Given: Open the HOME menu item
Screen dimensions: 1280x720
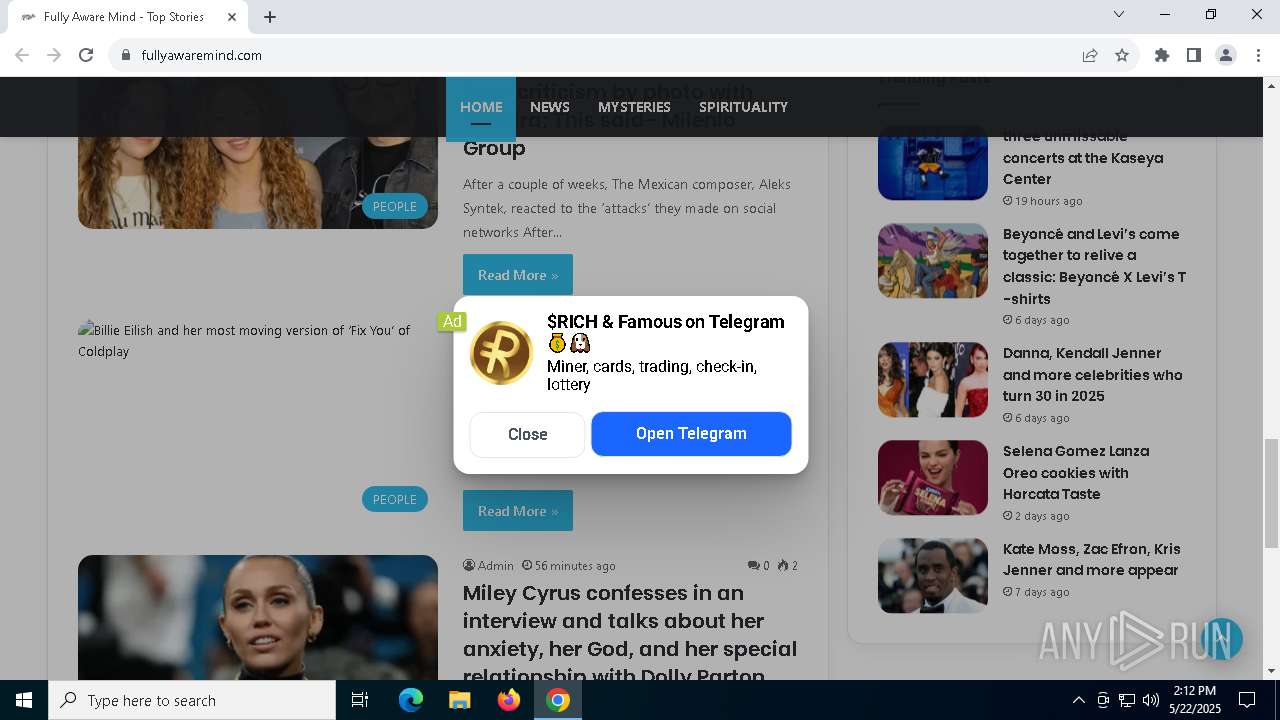Looking at the screenshot, I should point(481,107).
